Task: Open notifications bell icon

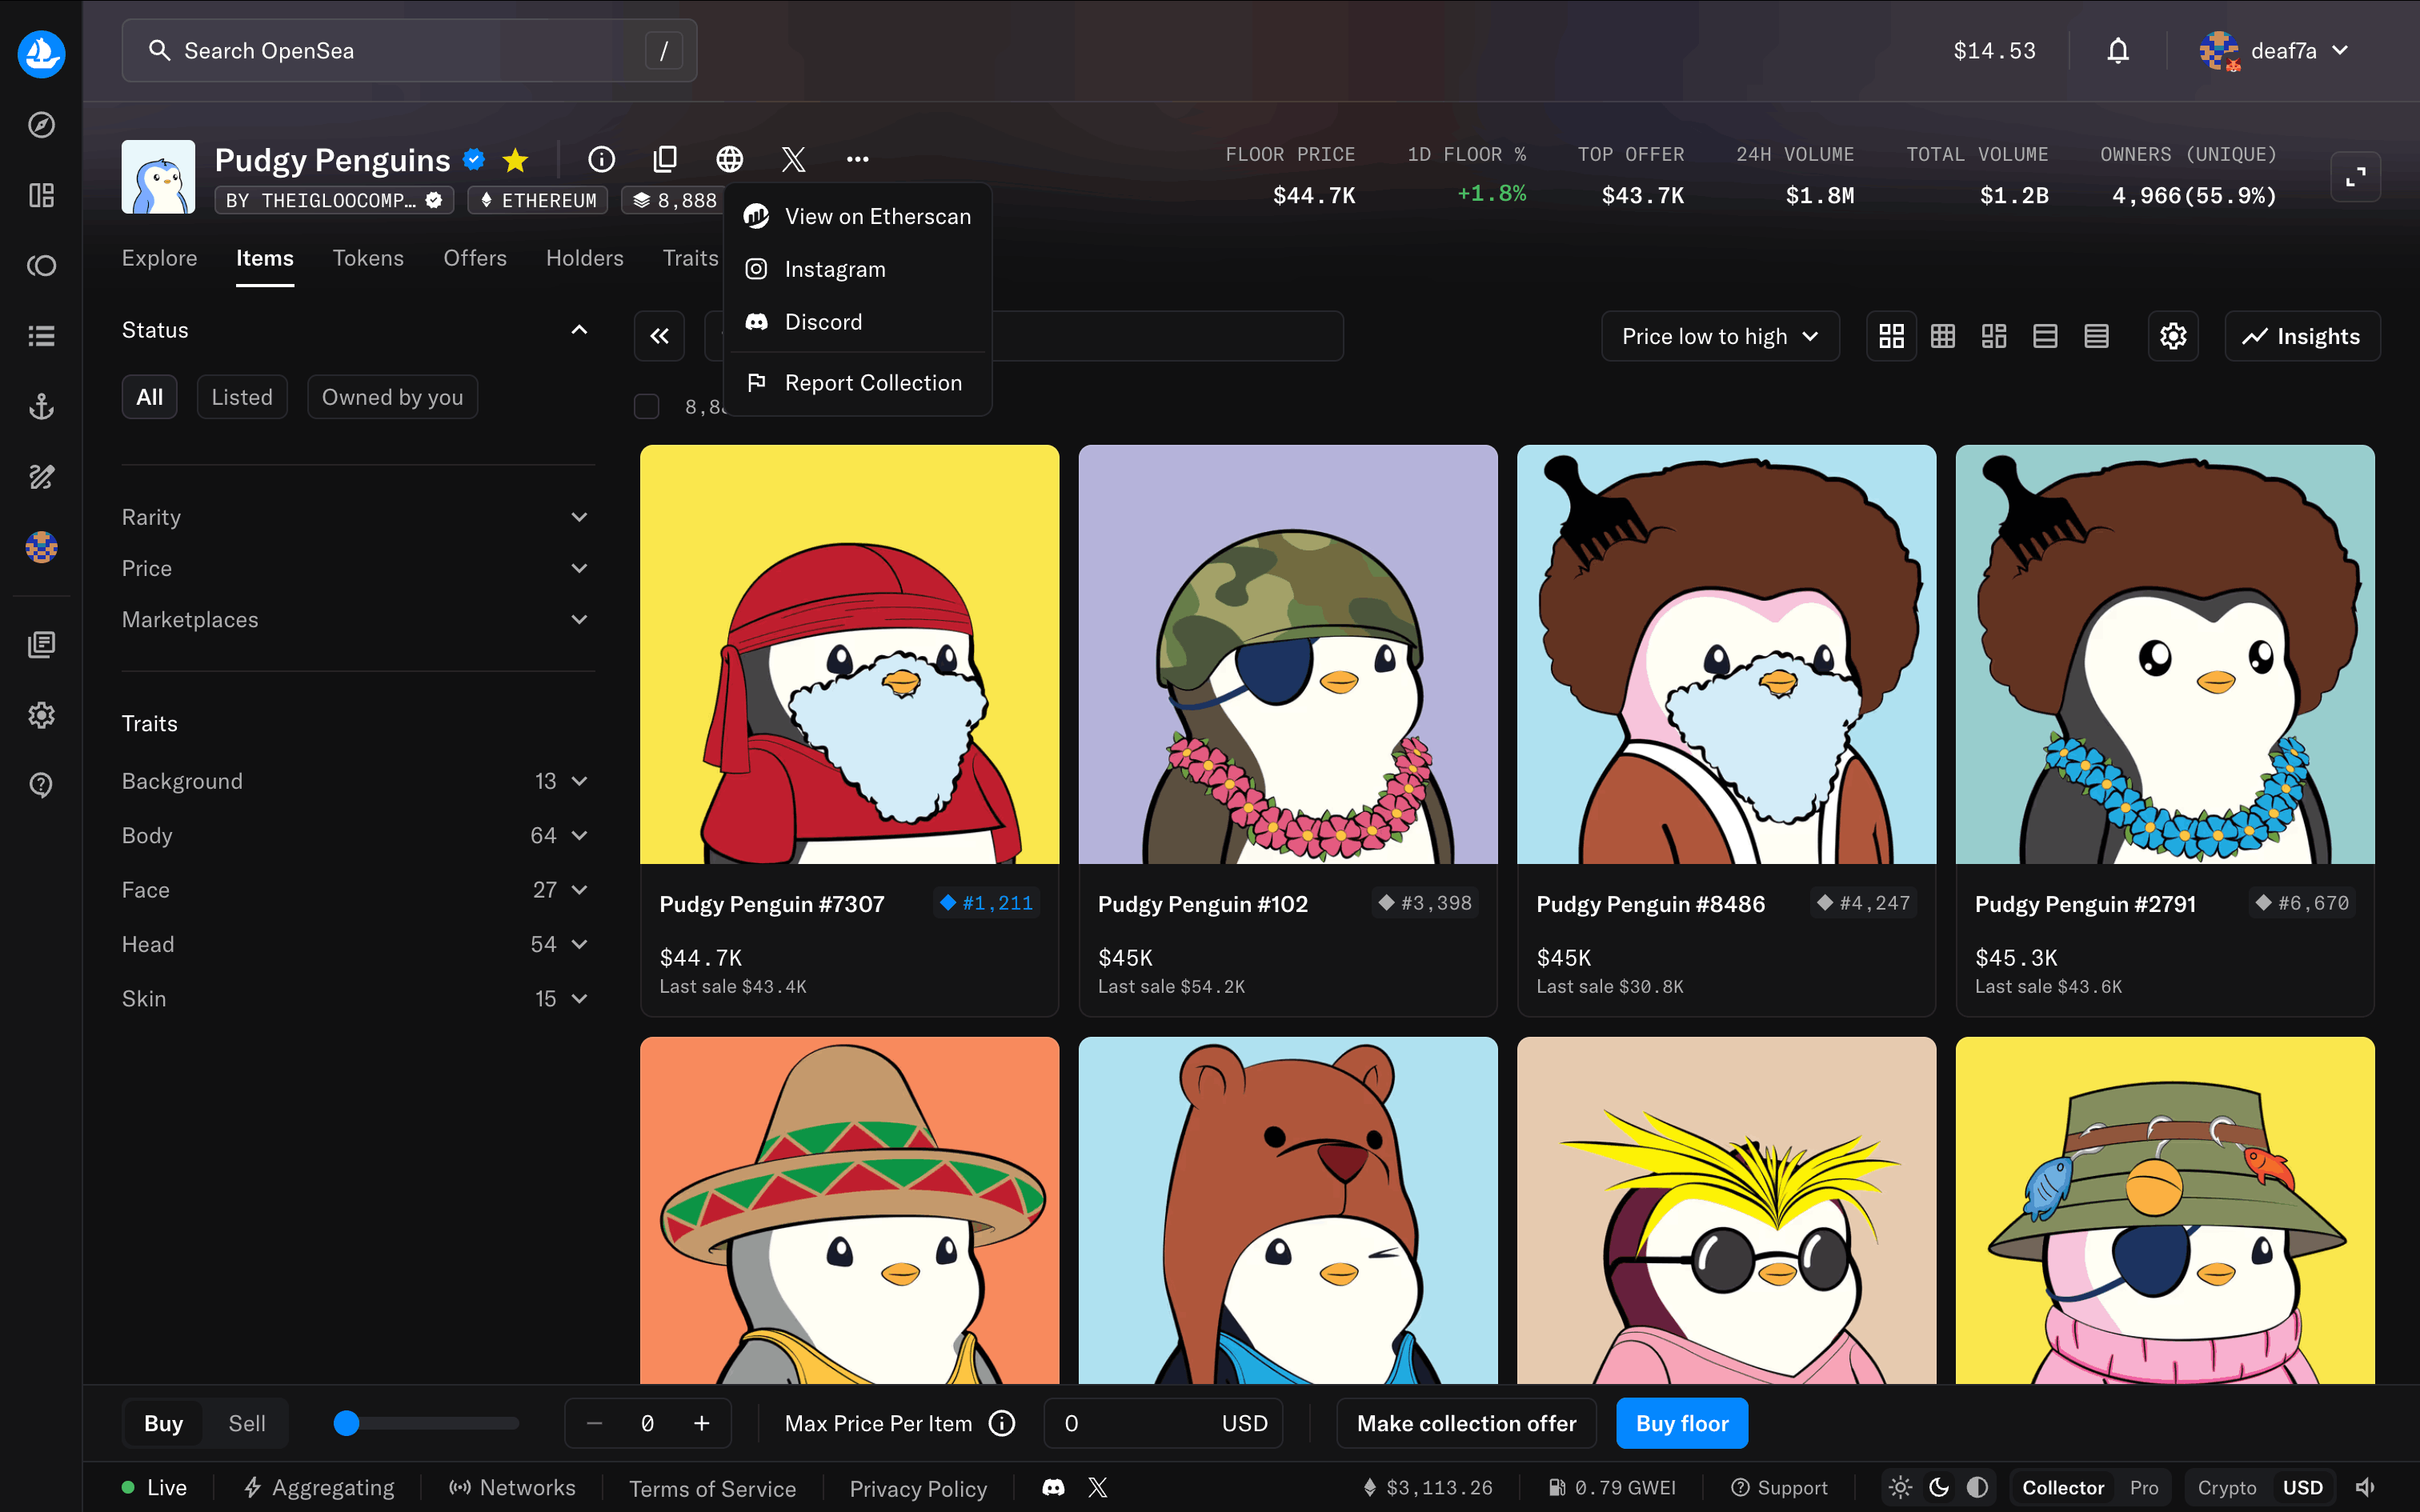Action: (2117, 51)
